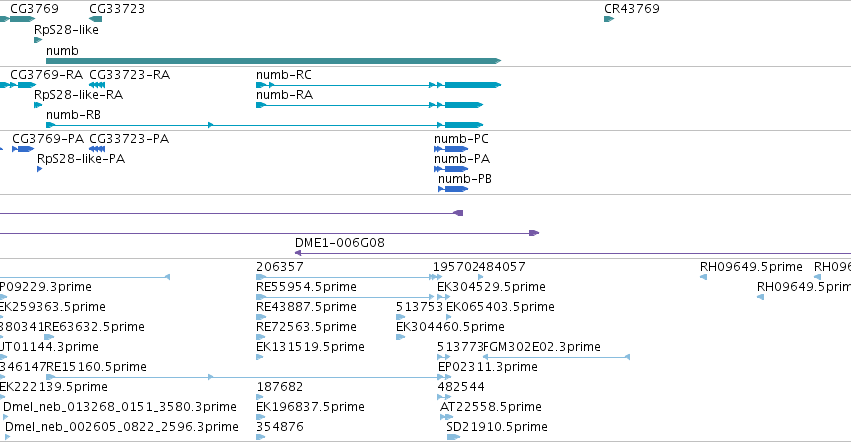The width and height of the screenshot is (851, 442).
Task: Click the numb-RC transcript line
Action: pyautogui.click(x=378, y=85)
